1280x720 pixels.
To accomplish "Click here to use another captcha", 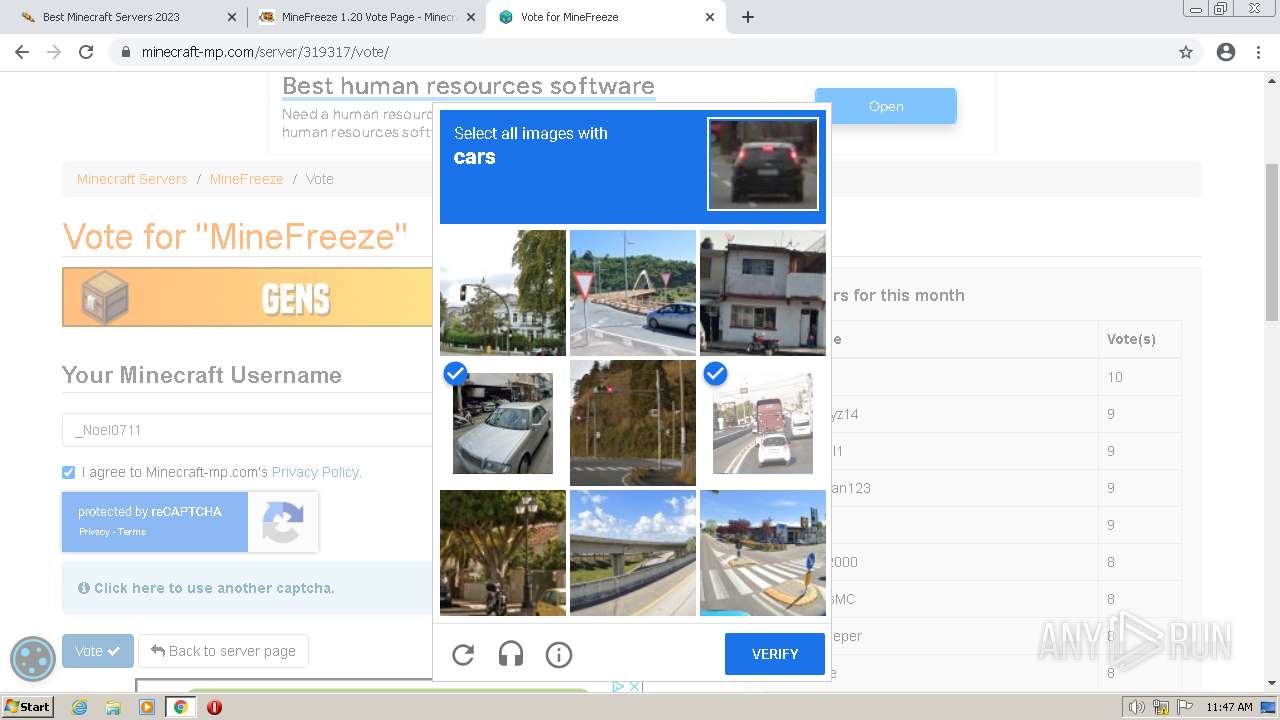I will coord(214,588).
